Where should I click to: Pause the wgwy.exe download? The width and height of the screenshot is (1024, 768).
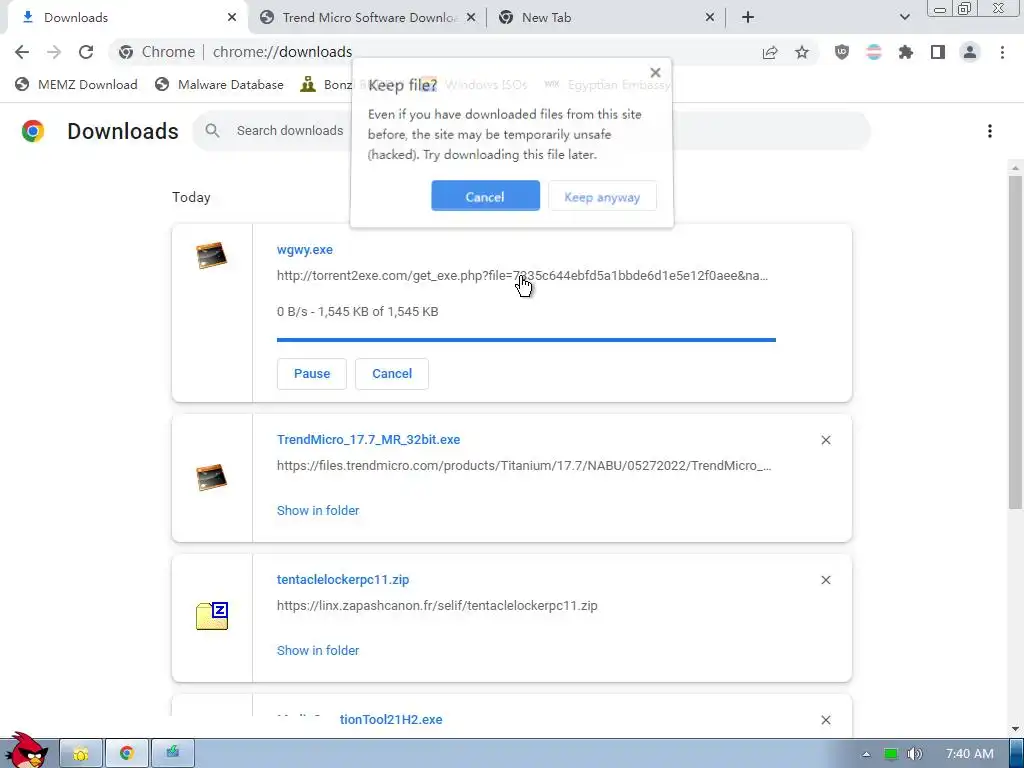312,374
